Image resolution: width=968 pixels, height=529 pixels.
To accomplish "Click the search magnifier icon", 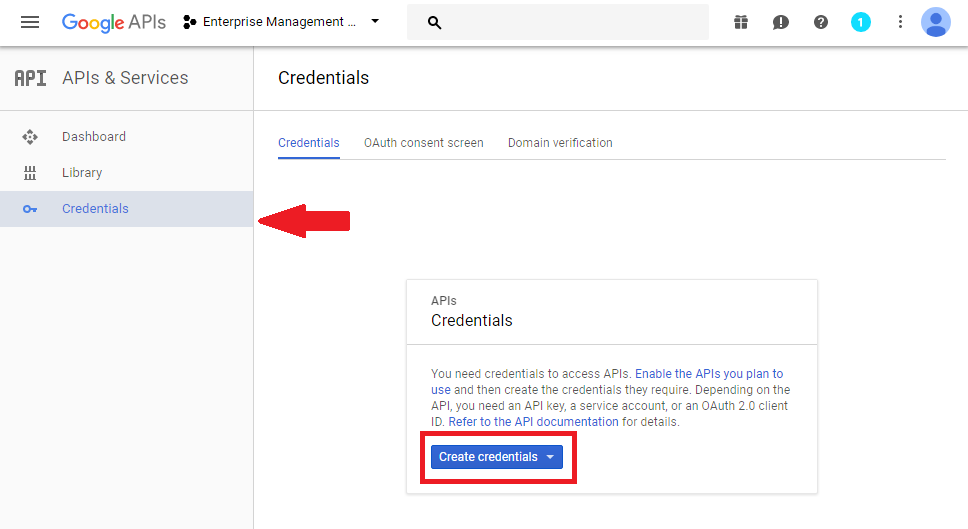I will coord(435,22).
